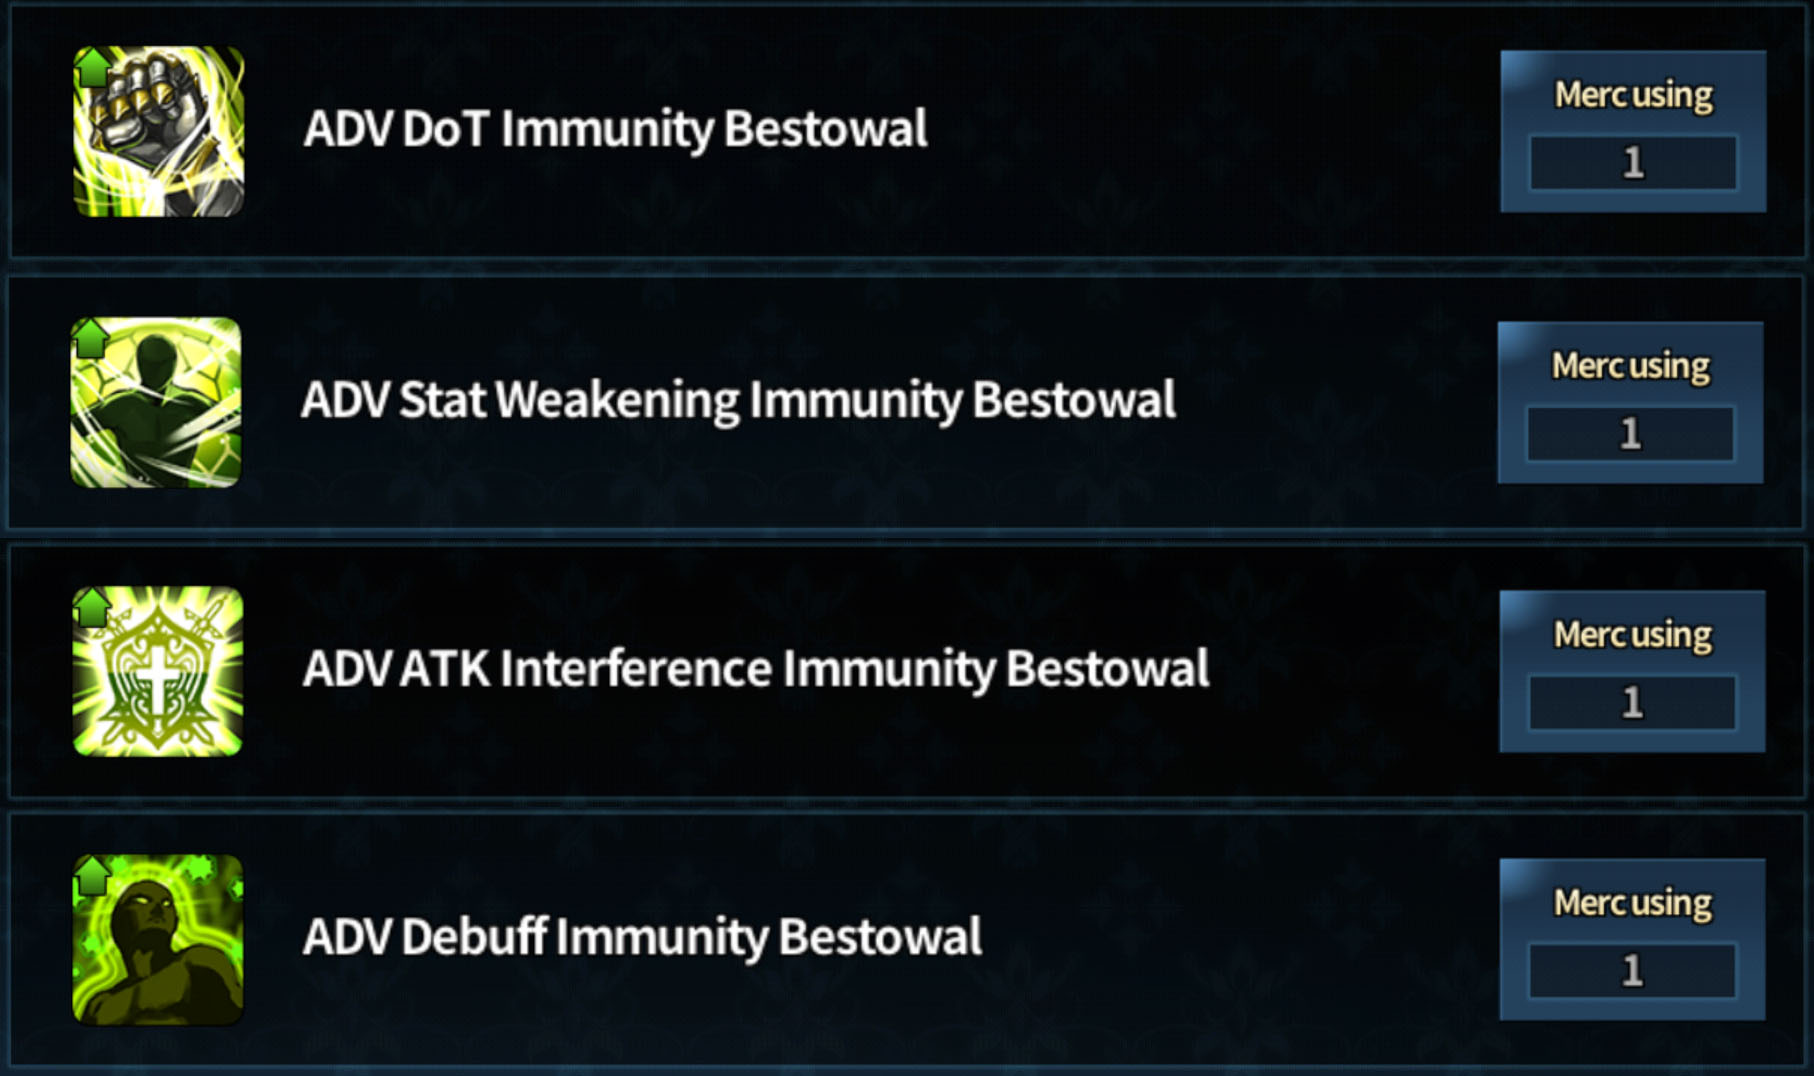Click green upgrade arrow on ATK Interference icon
This screenshot has width=1814, height=1076.
[93, 608]
